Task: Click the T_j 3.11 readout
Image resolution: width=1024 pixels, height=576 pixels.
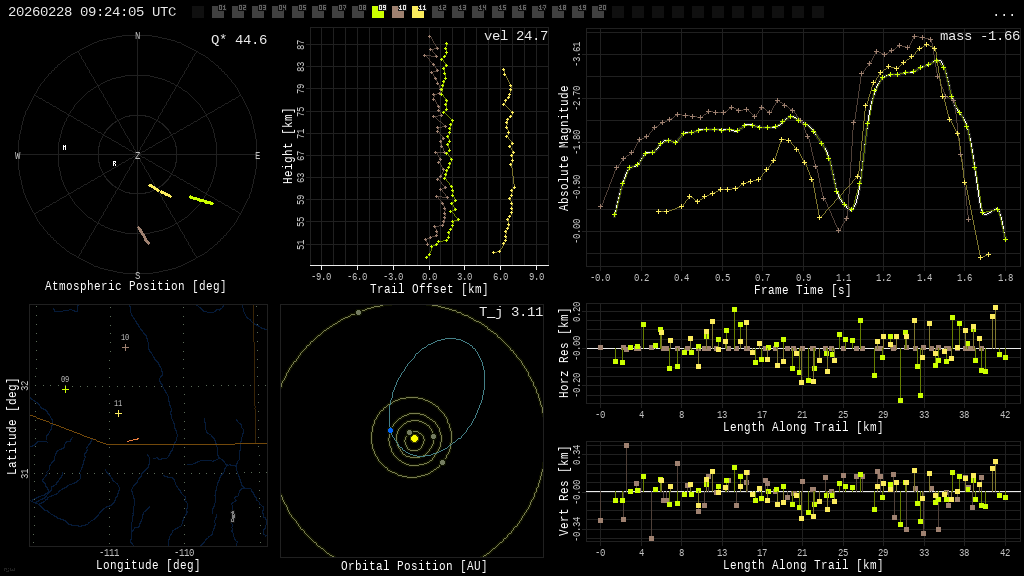Action: [x=510, y=312]
